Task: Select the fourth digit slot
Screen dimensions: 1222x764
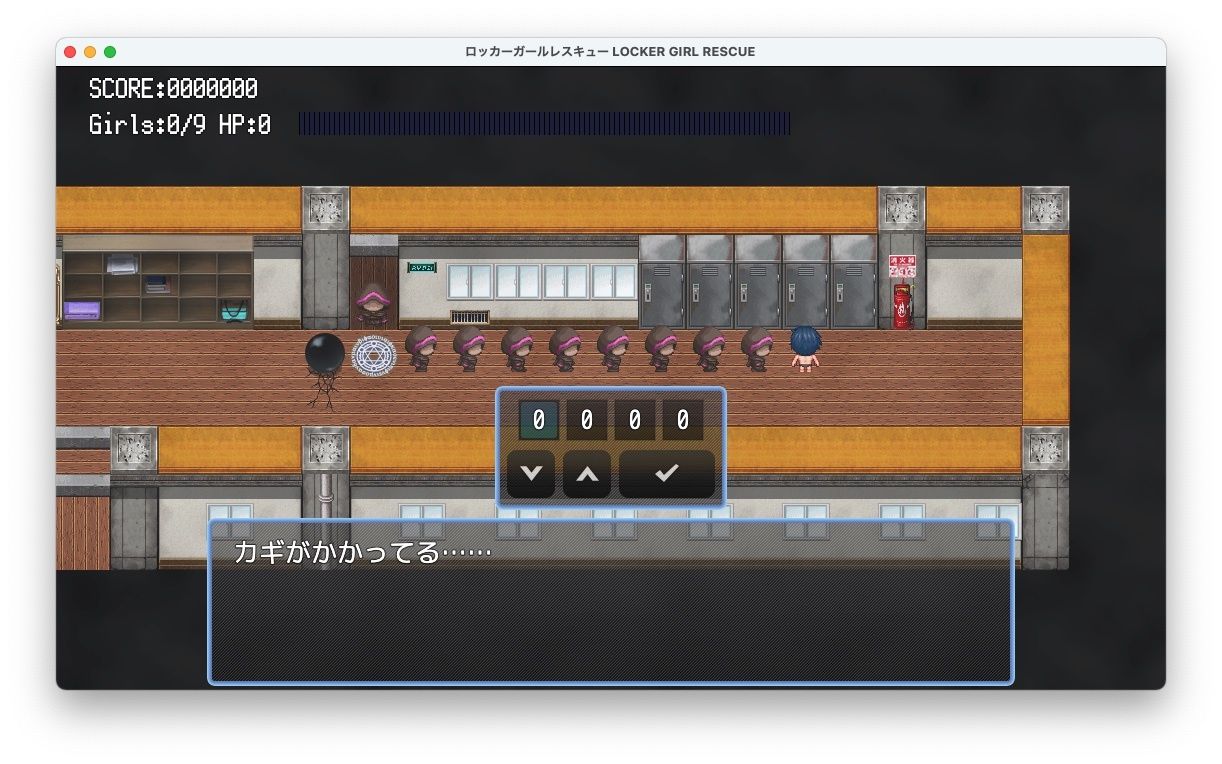Action: coord(682,419)
